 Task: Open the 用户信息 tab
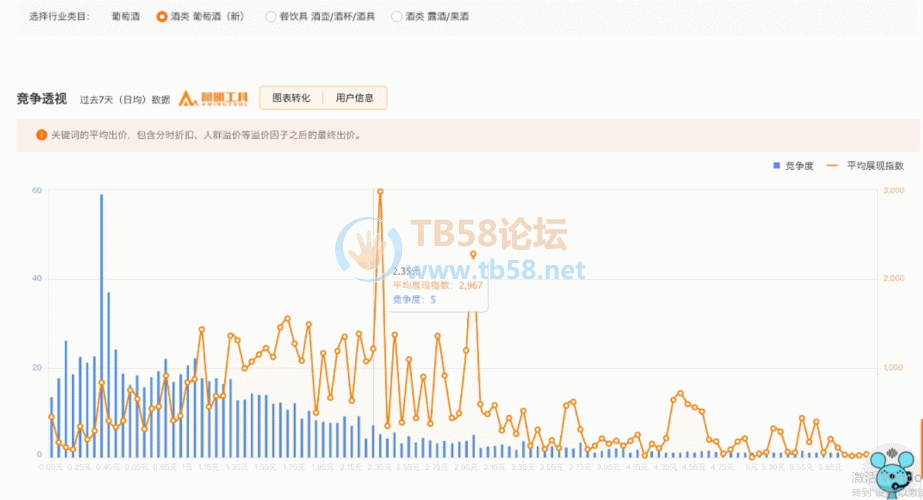pyautogui.click(x=355, y=98)
